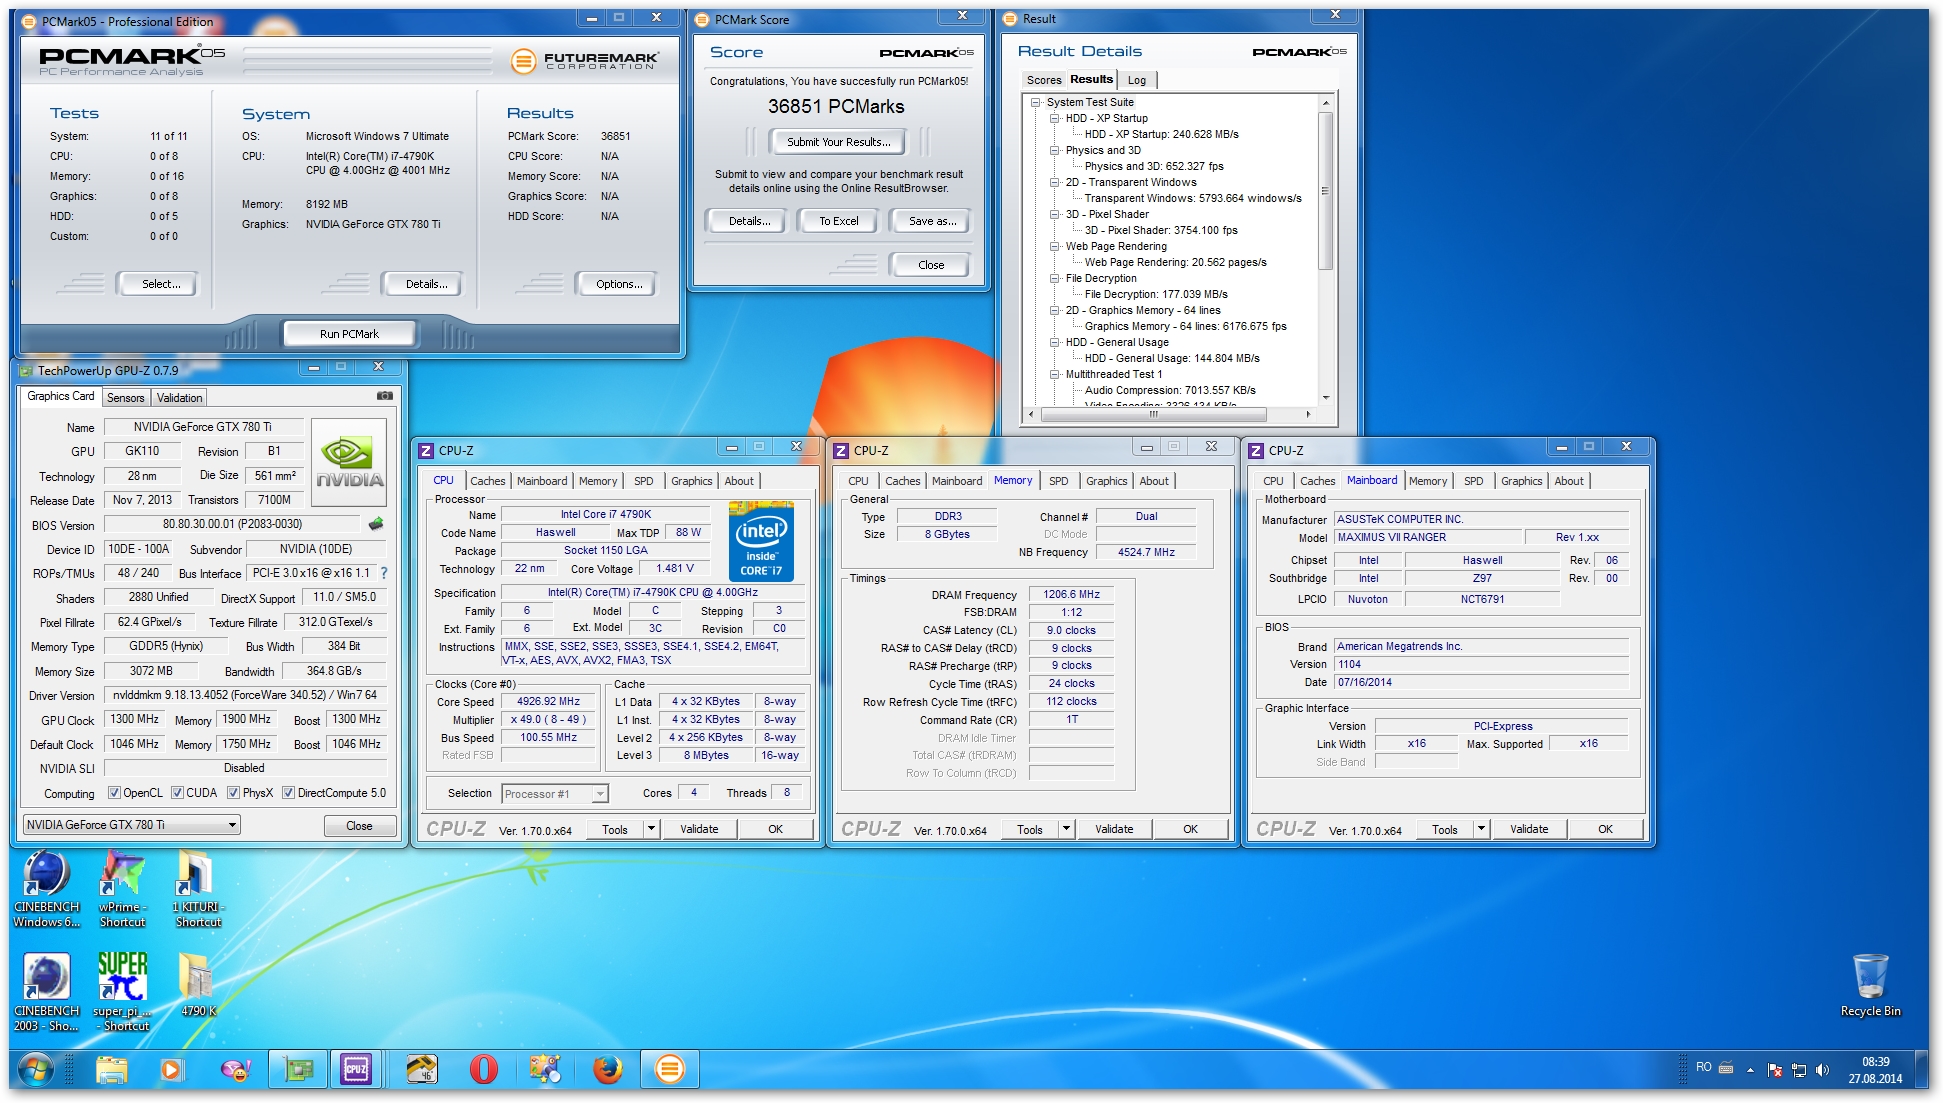Switch to PCMark05 via its taskbar icon

(669, 1070)
